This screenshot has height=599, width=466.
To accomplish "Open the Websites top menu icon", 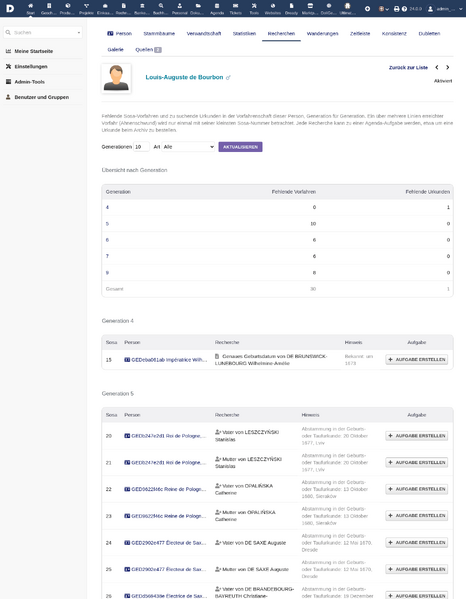I will pos(273,6).
